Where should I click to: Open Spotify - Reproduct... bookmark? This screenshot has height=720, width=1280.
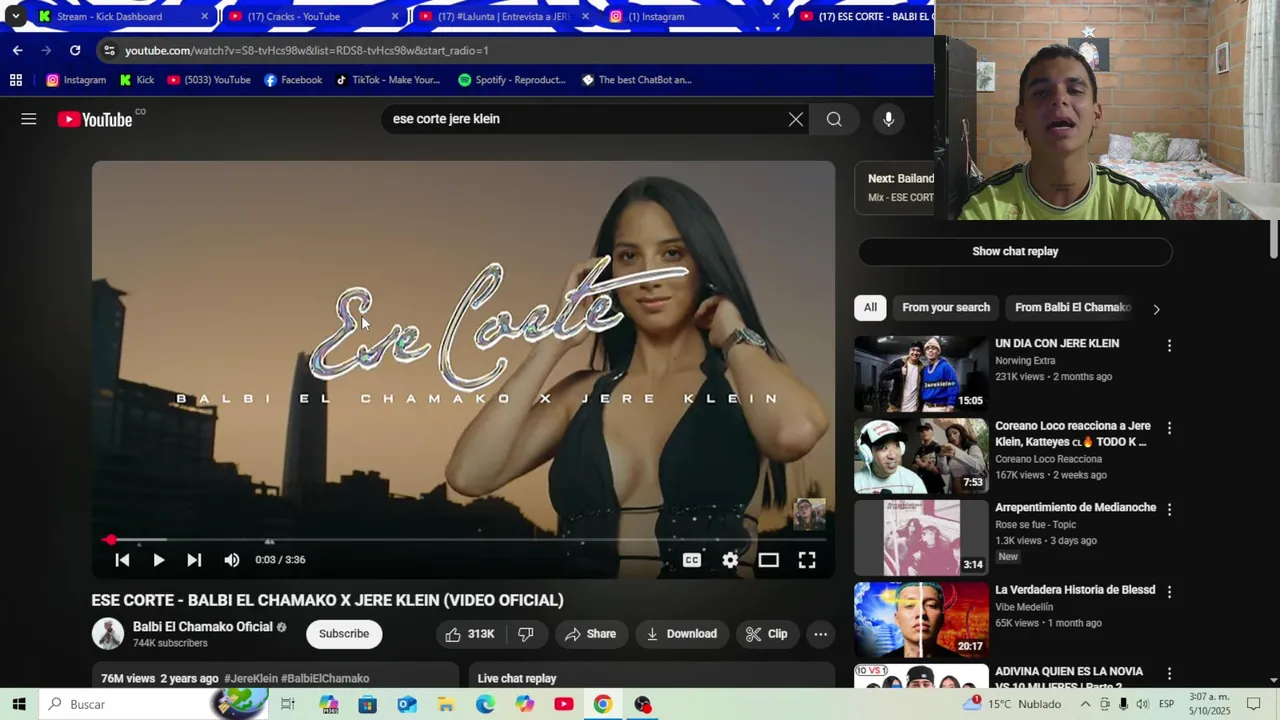click(x=512, y=80)
